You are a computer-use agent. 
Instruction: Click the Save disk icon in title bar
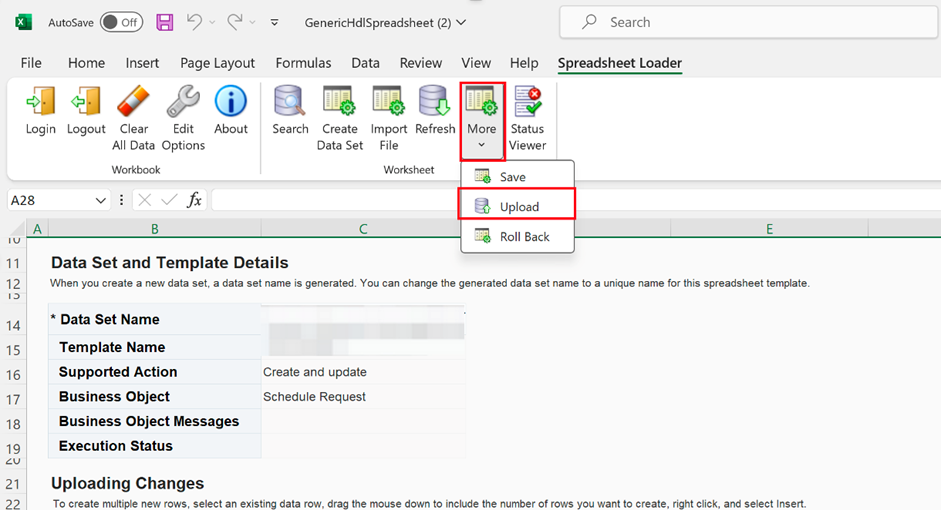tap(165, 22)
